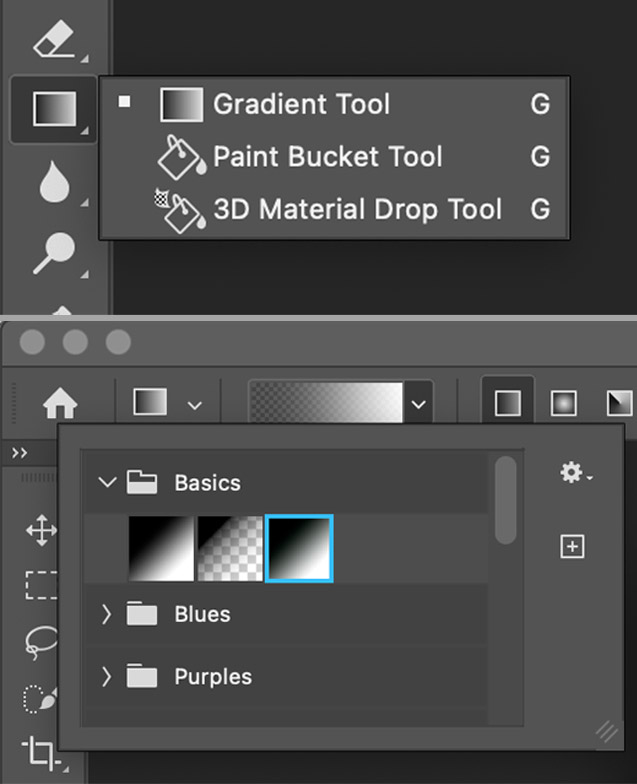This screenshot has width=637, height=784.
Task: Select the Move tool
Action: [42, 530]
